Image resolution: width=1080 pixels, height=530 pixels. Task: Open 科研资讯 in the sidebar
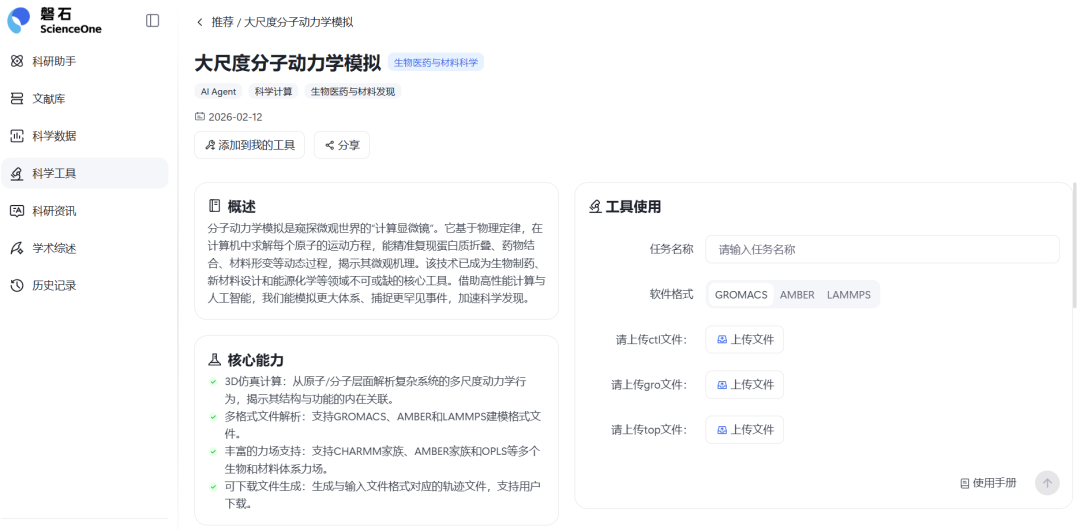click(54, 211)
